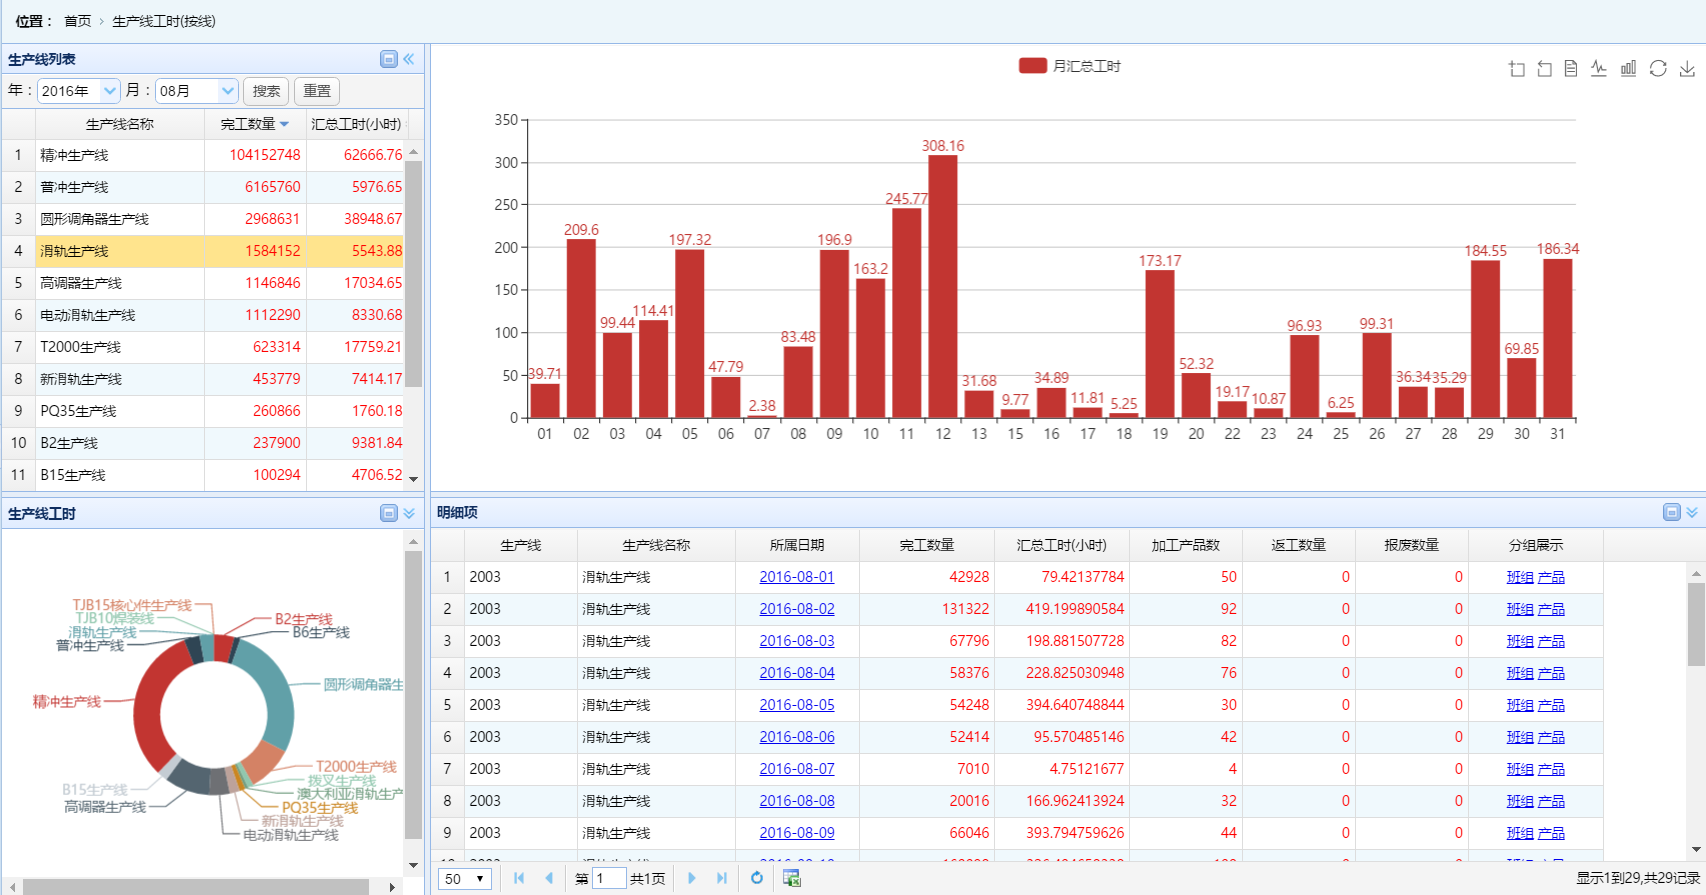
Task: Maximize the 生产线列表 panel
Action: click(x=389, y=60)
